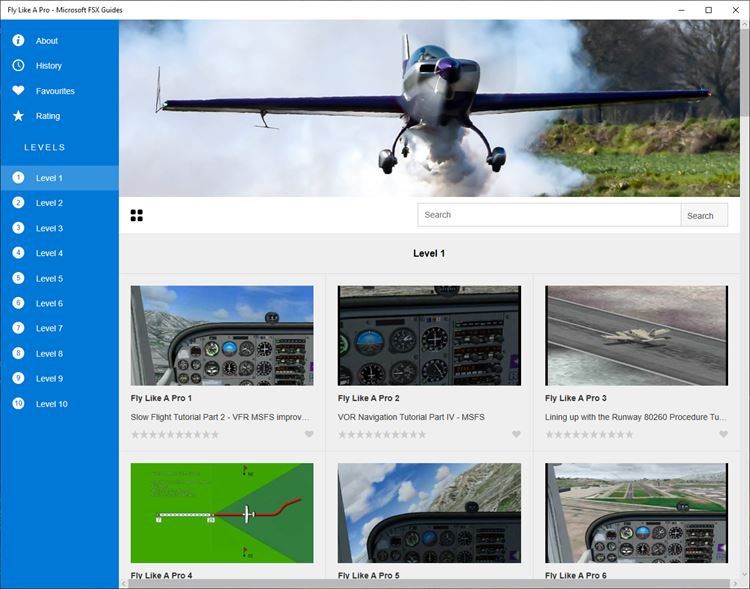Open the Fly Like A Pro 5 thumbnail
The height and width of the screenshot is (589, 750).
pyautogui.click(x=429, y=512)
